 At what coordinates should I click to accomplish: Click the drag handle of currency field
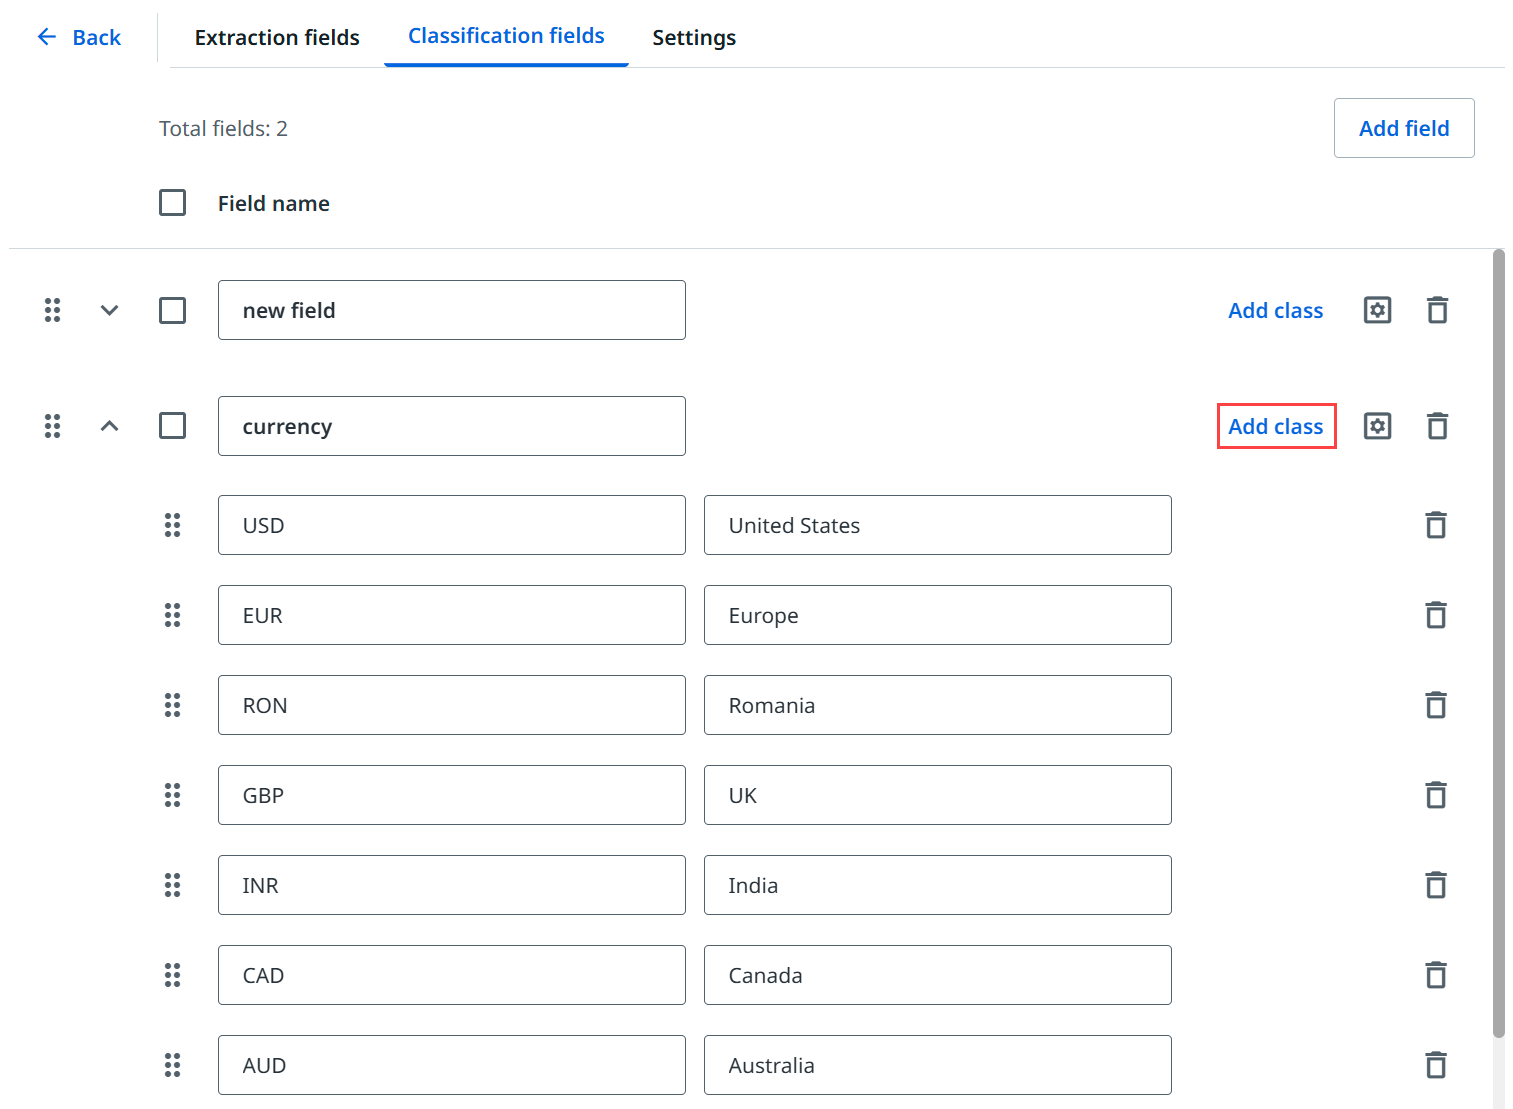[53, 426]
